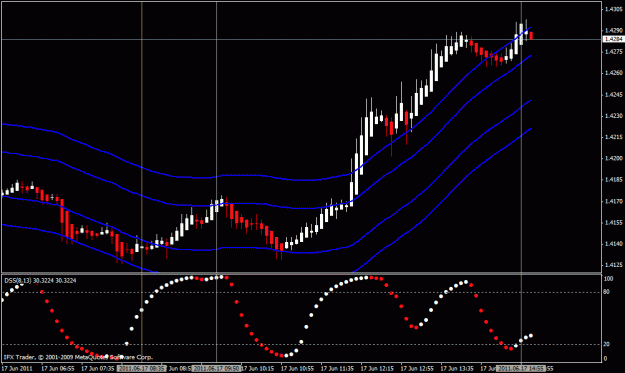The width and height of the screenshot is (625, 373).
Task: Click the 17 Jun 13:35 time label
Action: click(457, 369)
